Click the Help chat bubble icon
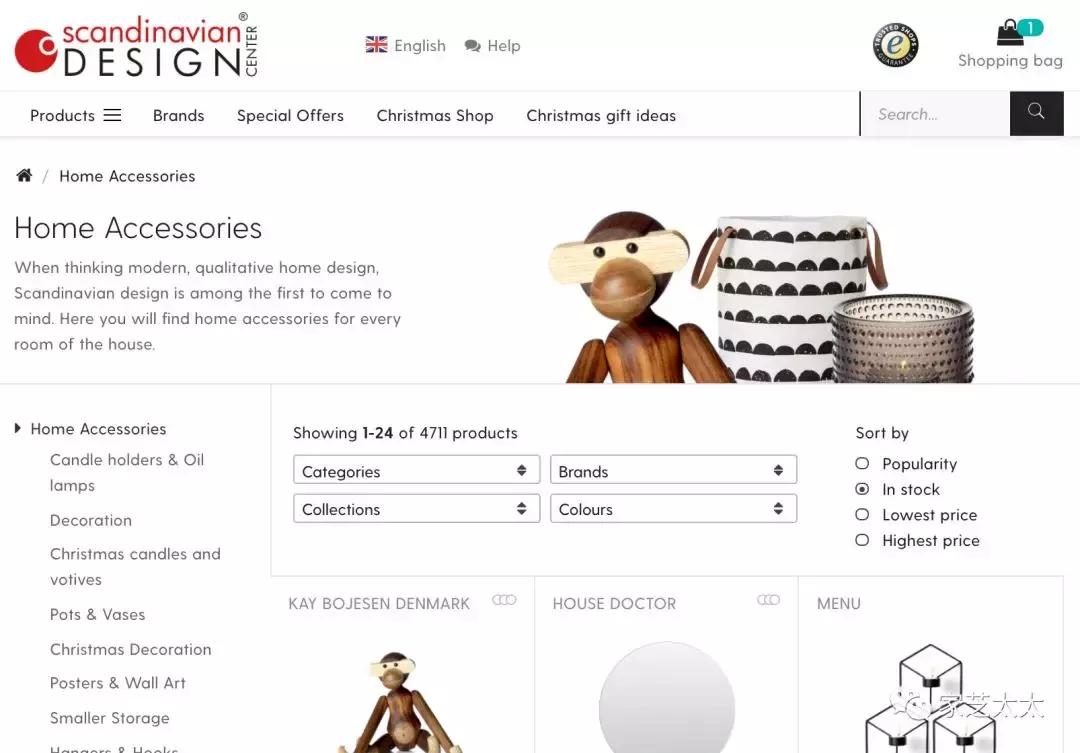Image resolution: width=1080 pixels, height=753 pixels. pos(472,46)
